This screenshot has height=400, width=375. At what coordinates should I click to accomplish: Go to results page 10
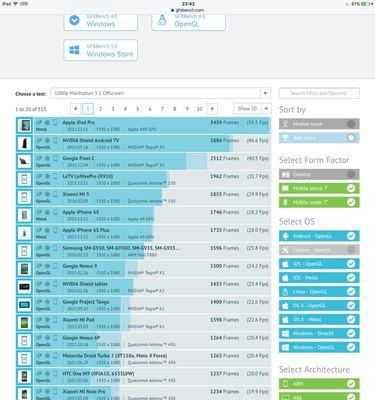pos(199,109)
